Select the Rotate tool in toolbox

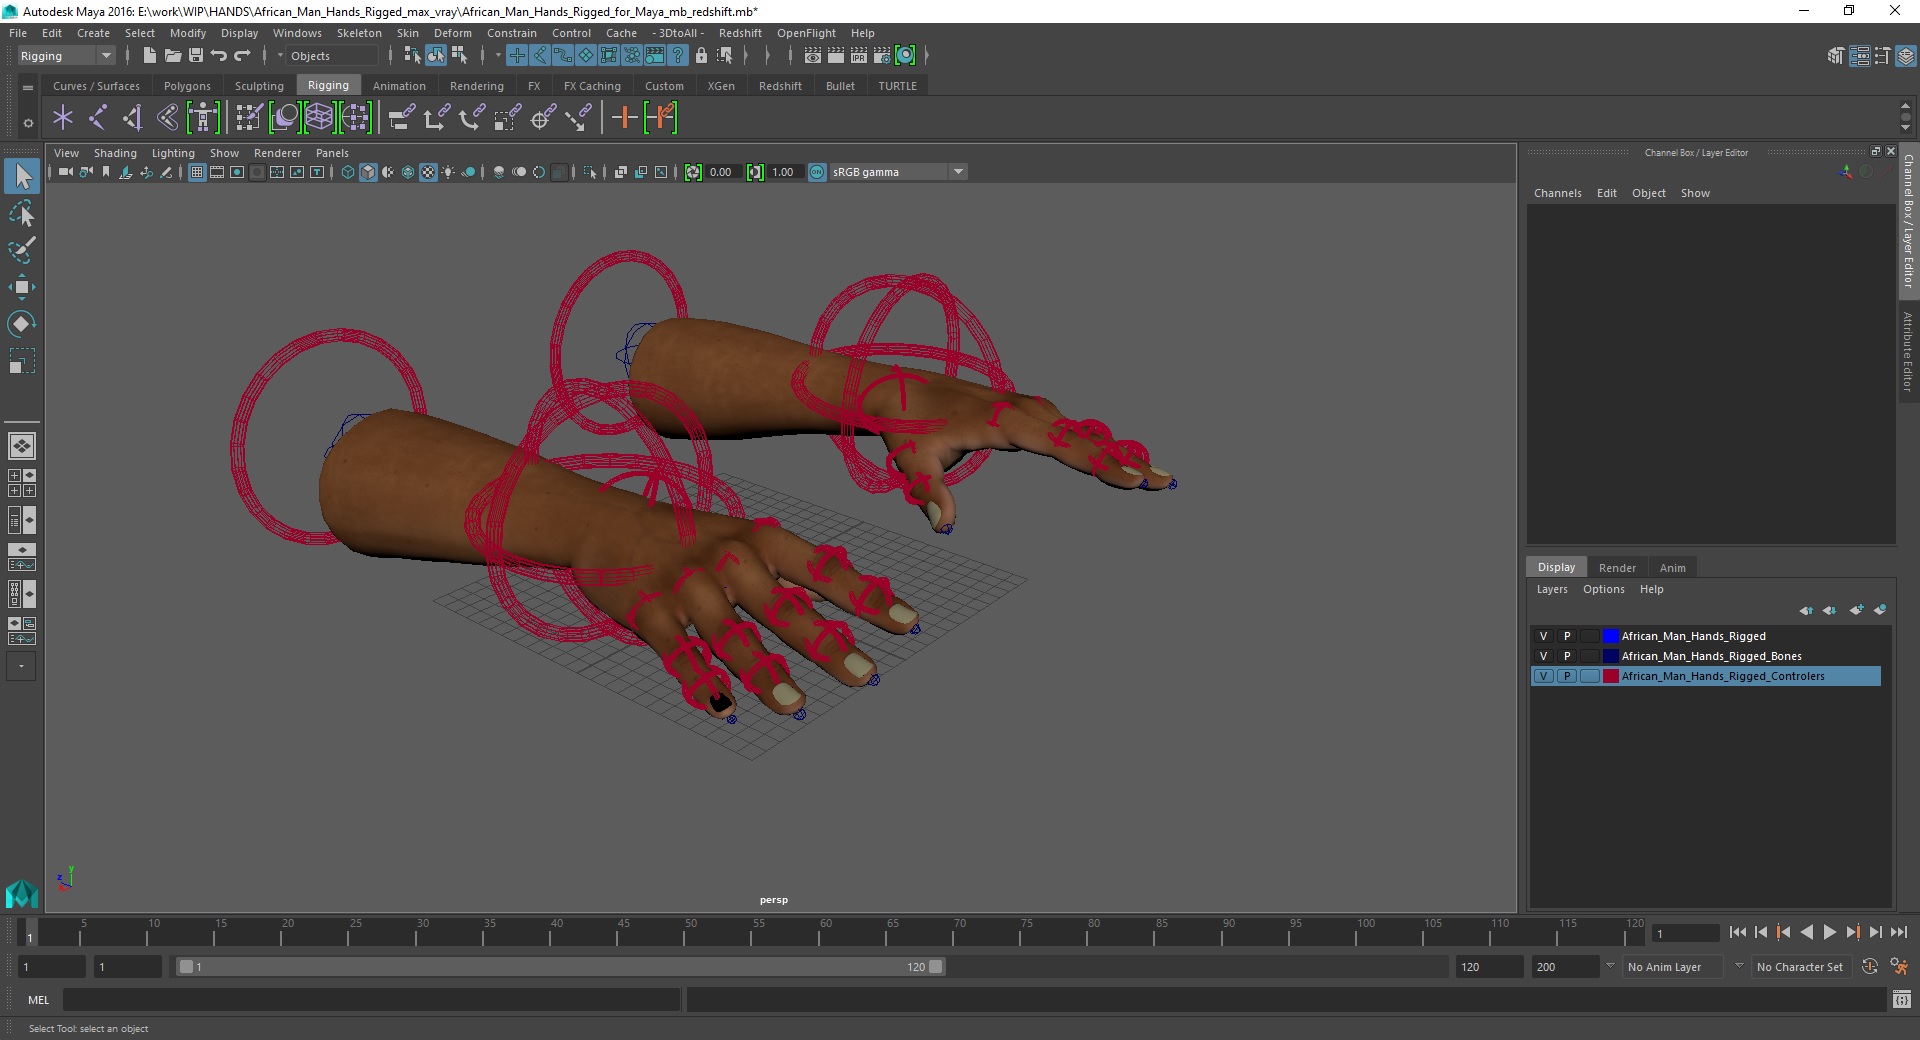coord(21,324)
